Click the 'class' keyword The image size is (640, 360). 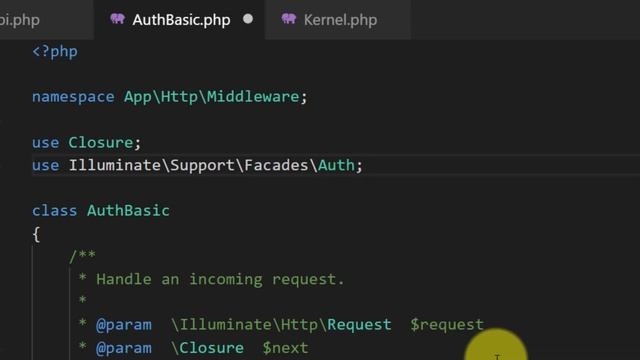pyautogui.click(x=54, y=211)
